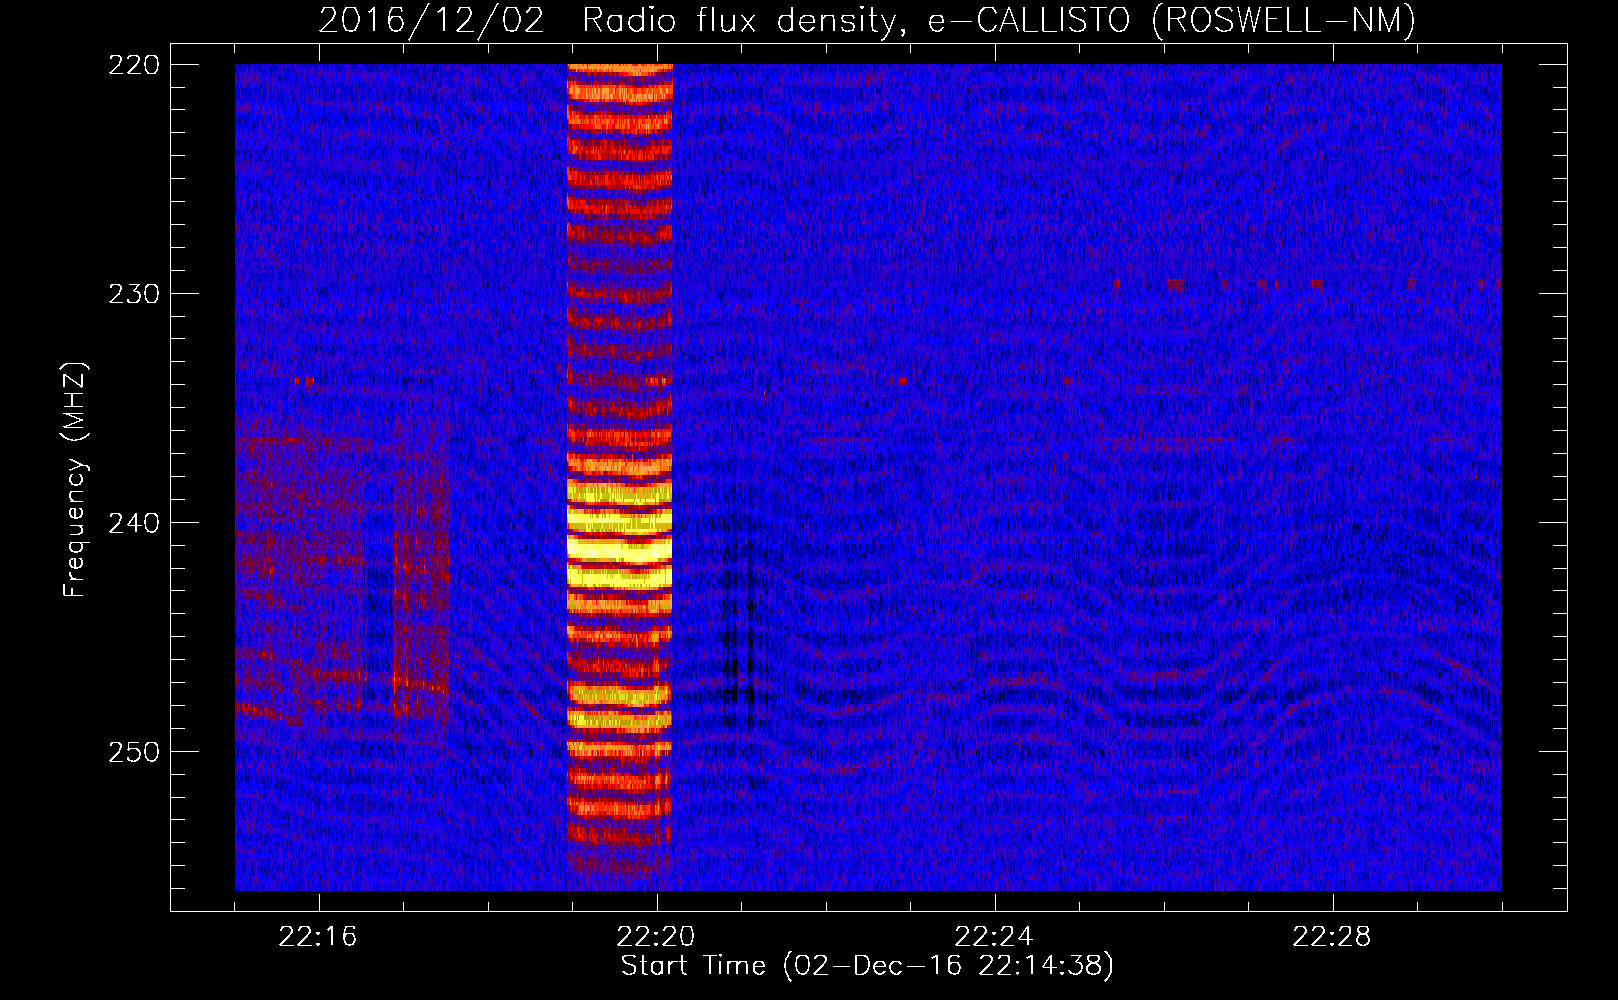Viewport: 1618px width, 1000px height.
Task: Click the Start Time axis caption
Action: [867, 966]
